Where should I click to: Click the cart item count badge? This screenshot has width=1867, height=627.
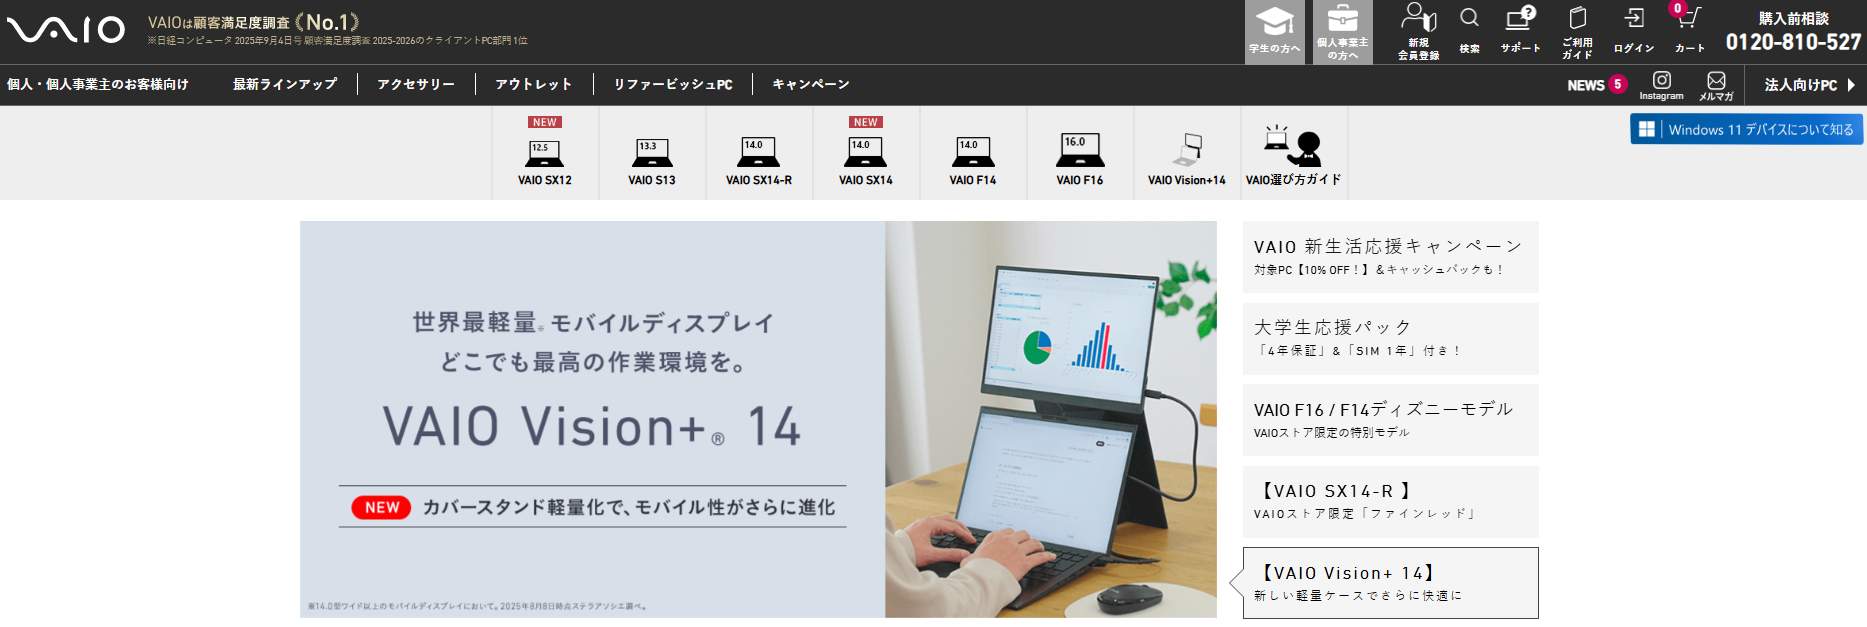tap(1678, 8)
